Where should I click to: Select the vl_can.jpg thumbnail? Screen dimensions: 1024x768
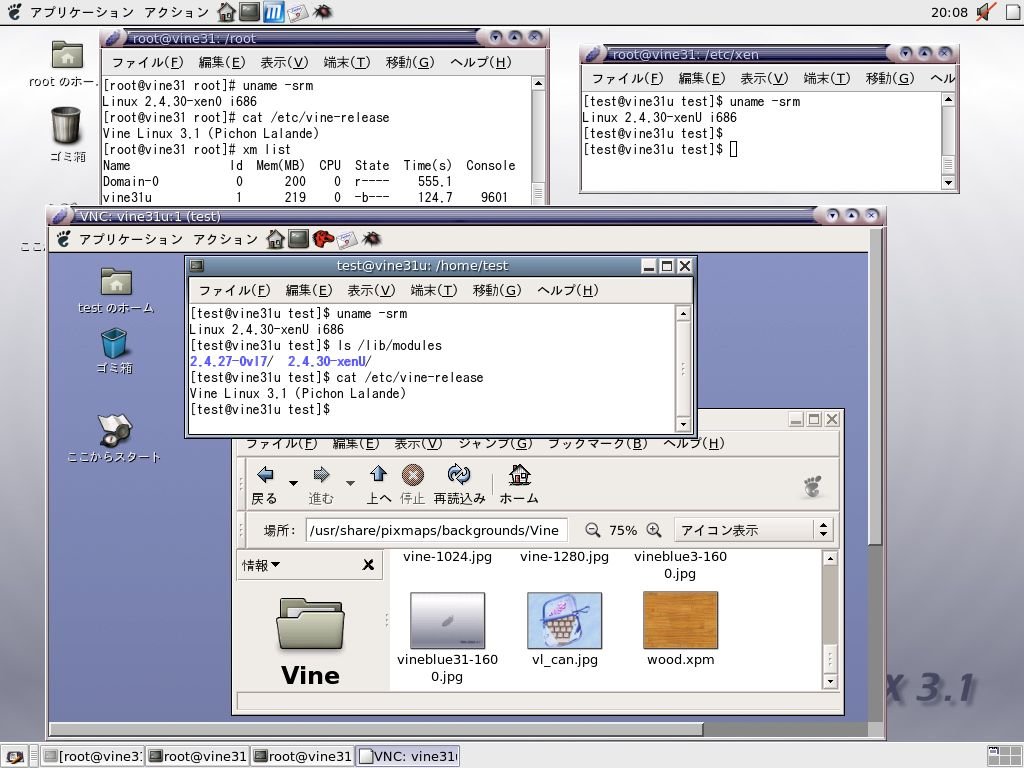click(564, 620)
